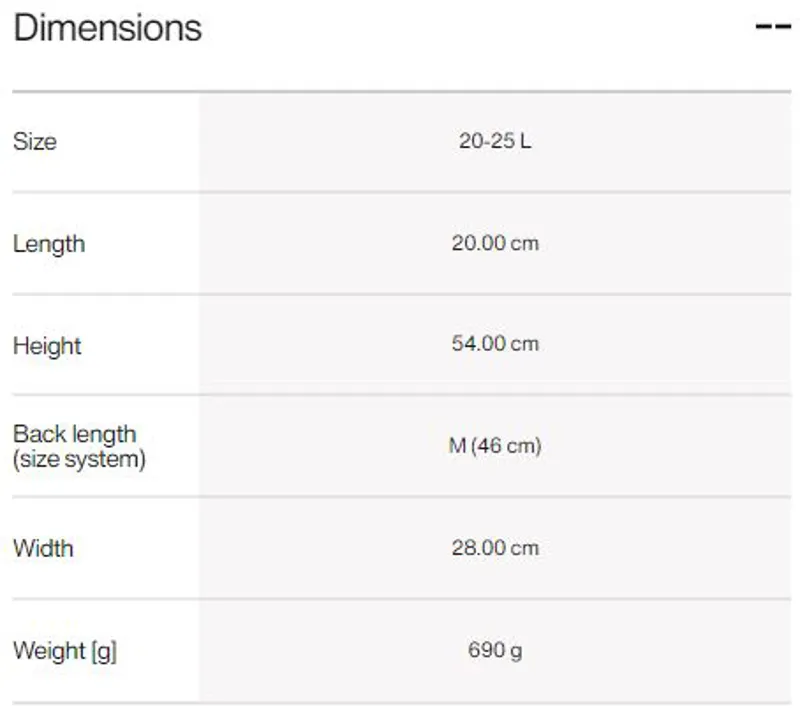Image resolution: width=800 pixels, height=710 pixels.
Task: Click the Back length label text
Action: (x=74, y=434)
